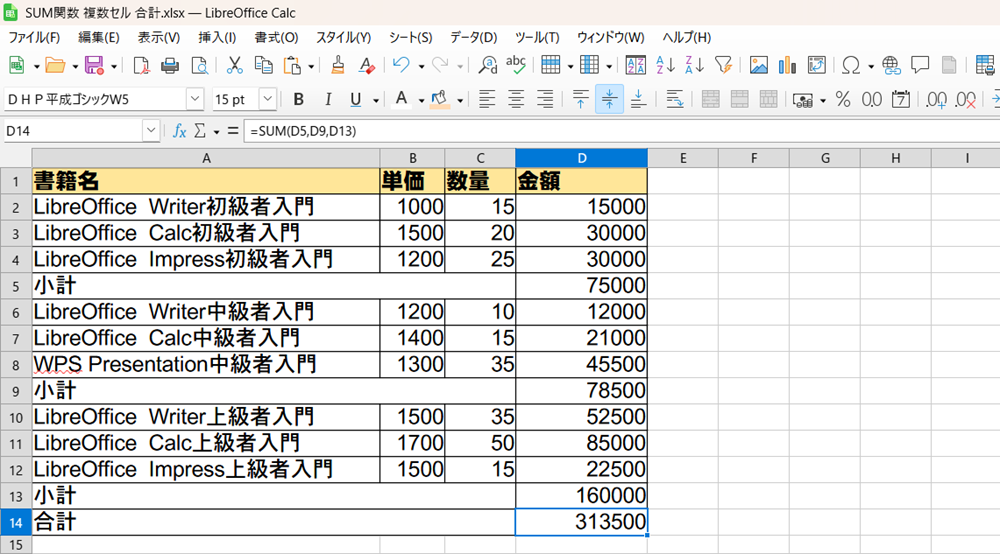Open Find and Replace
1000x554 pixels.
pyautogui.click(x=488, y=65)
